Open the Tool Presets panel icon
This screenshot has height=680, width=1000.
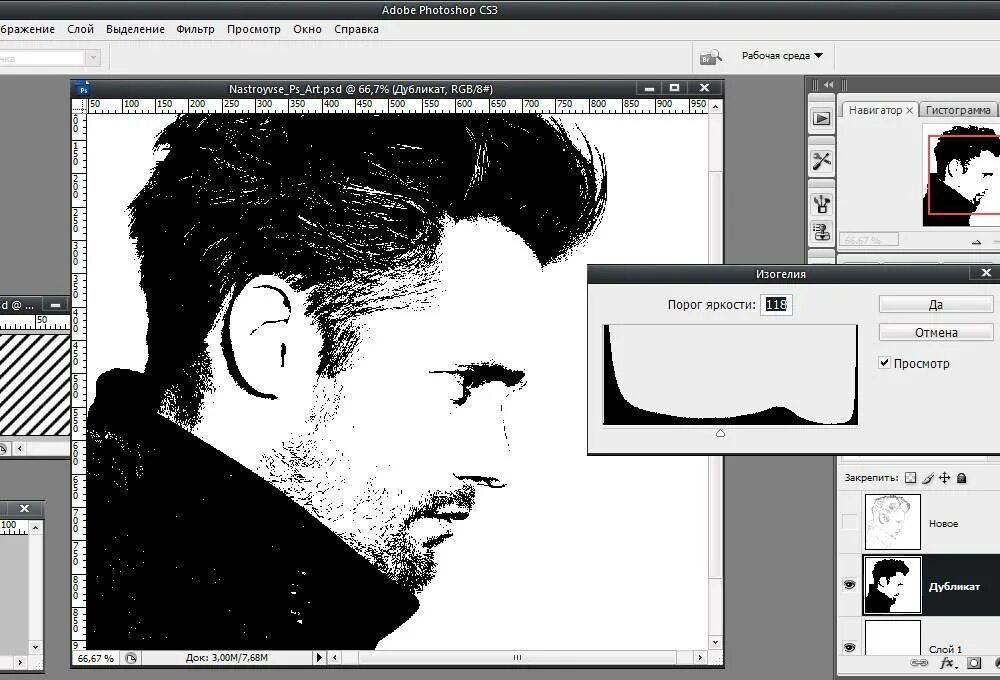[x=822, y=161]
